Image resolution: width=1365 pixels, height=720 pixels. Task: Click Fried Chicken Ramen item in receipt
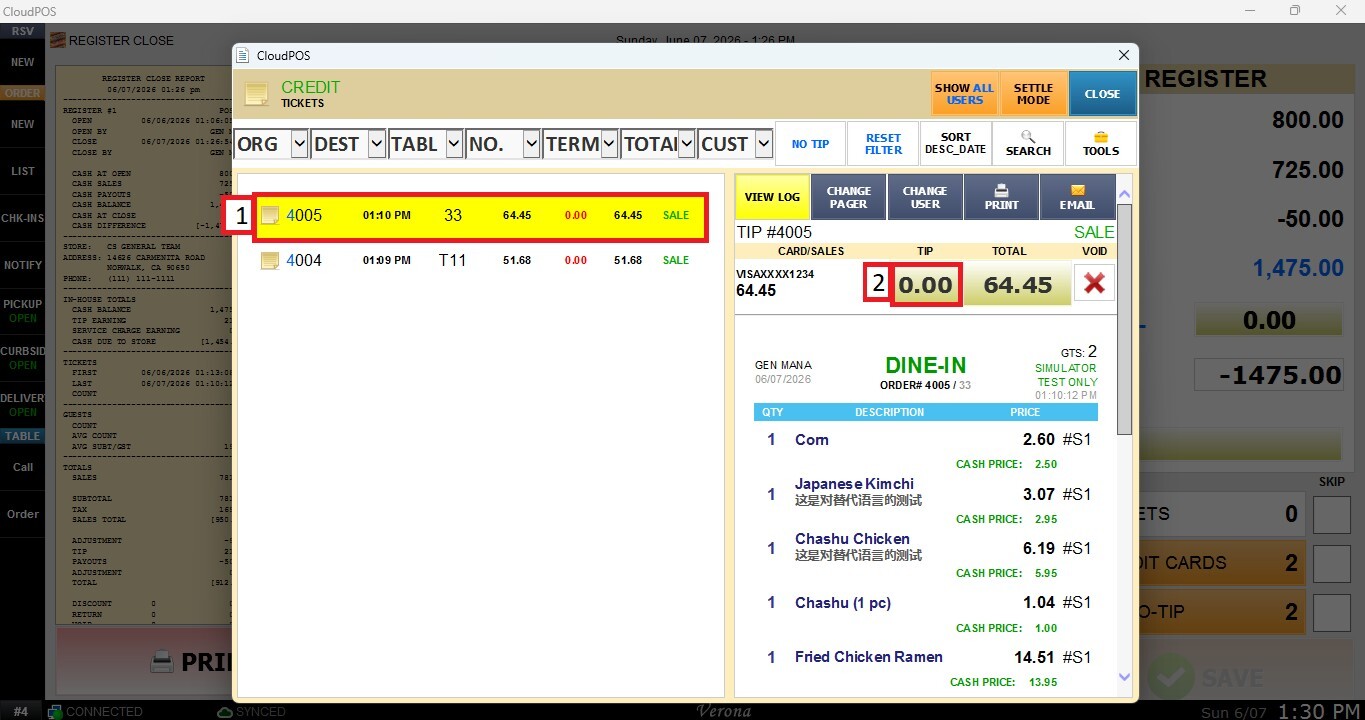869,657
